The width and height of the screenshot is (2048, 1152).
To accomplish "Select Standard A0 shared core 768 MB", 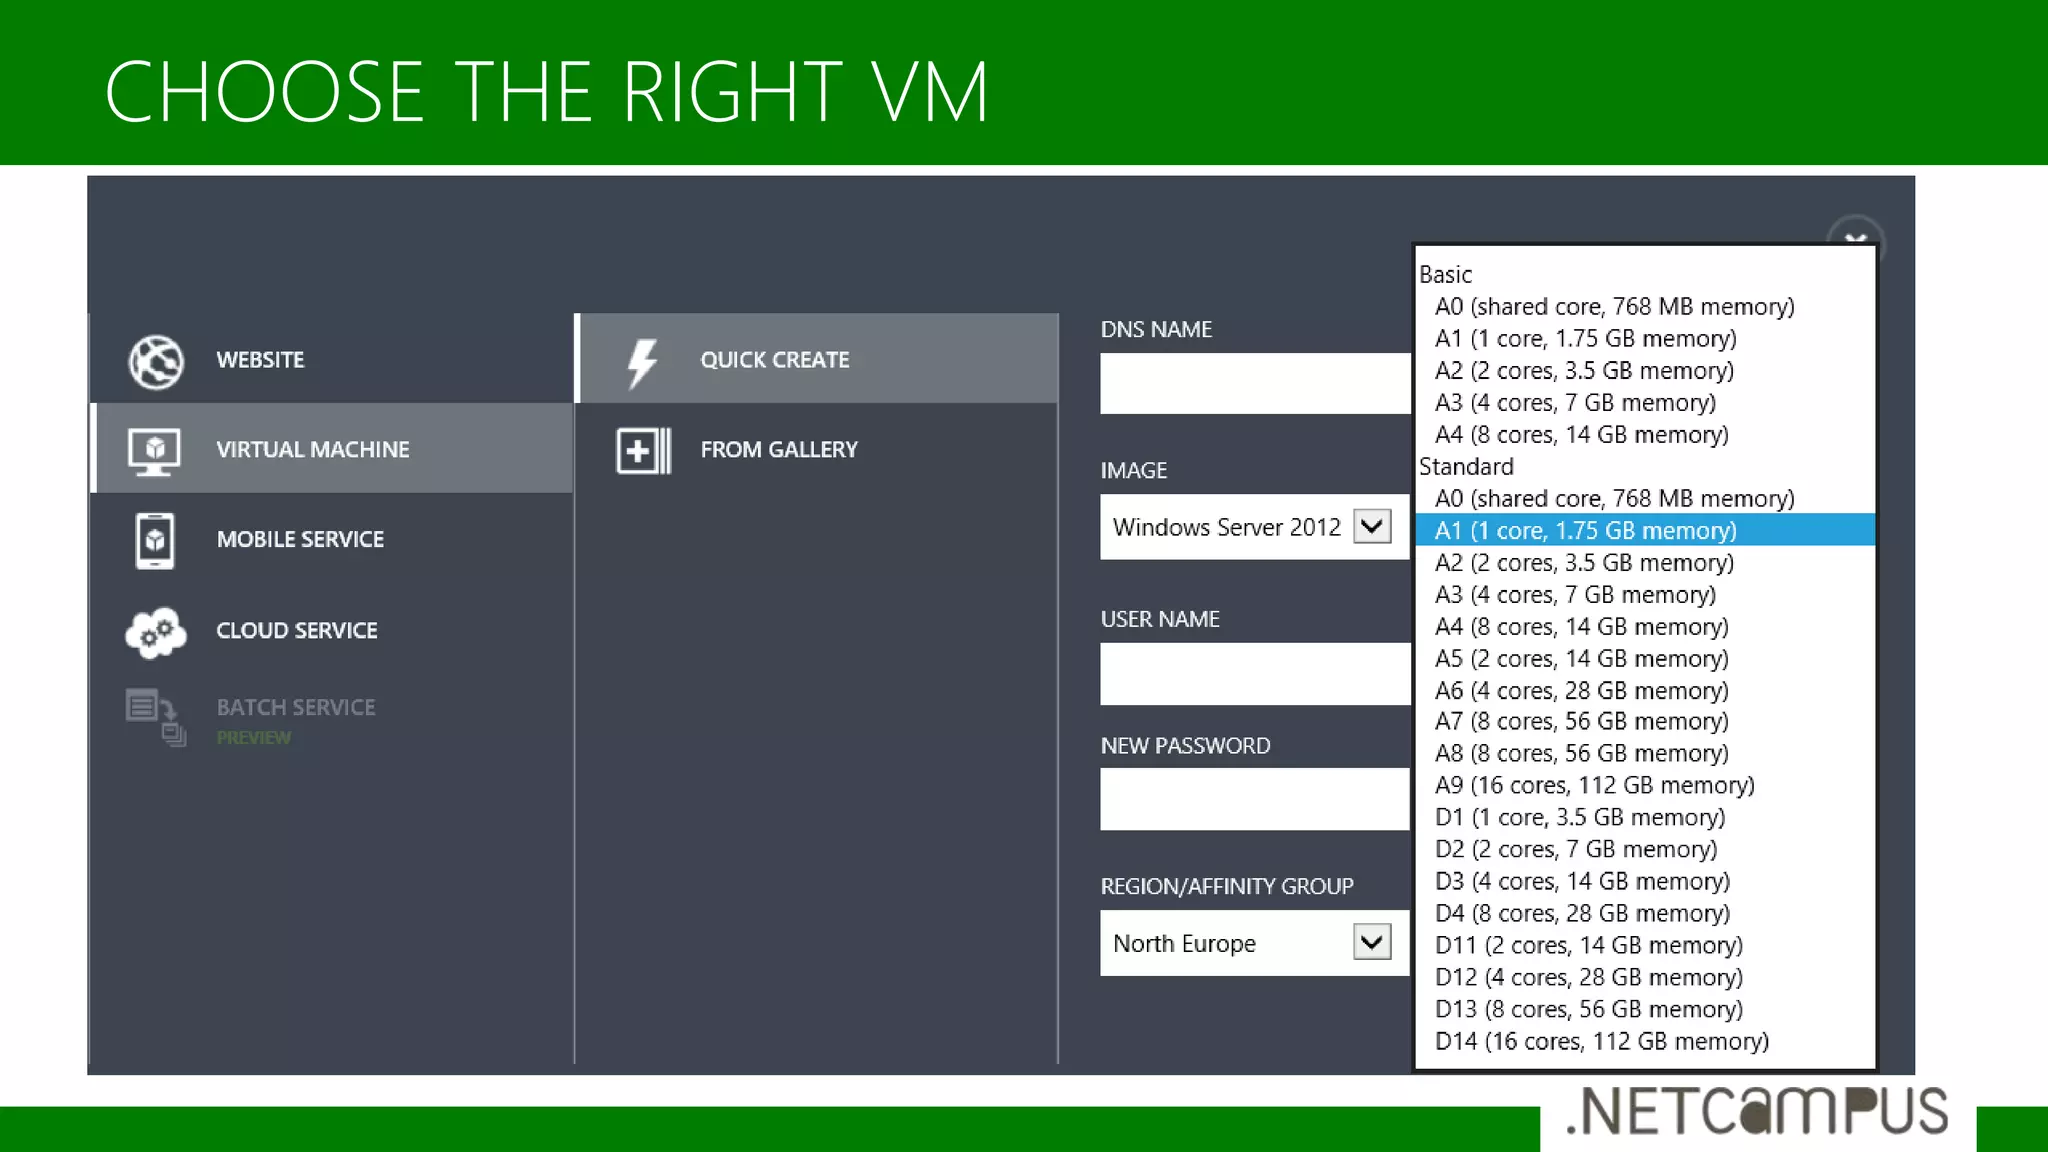I will (x=1645, y=498).
